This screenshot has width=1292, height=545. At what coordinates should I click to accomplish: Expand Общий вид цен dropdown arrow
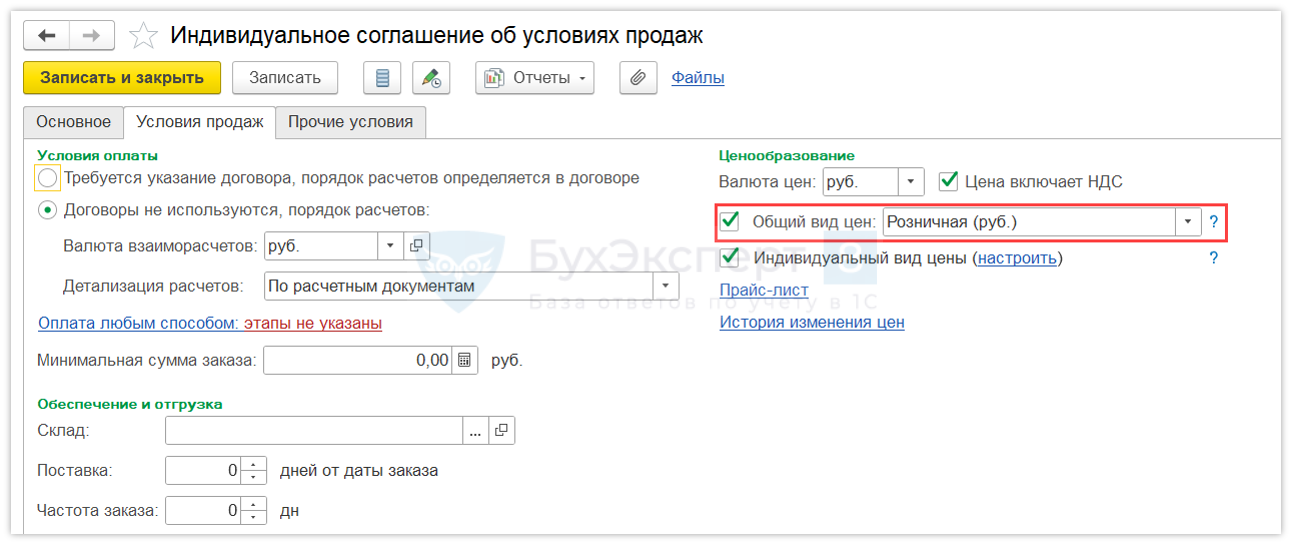tap(1188, 222)
